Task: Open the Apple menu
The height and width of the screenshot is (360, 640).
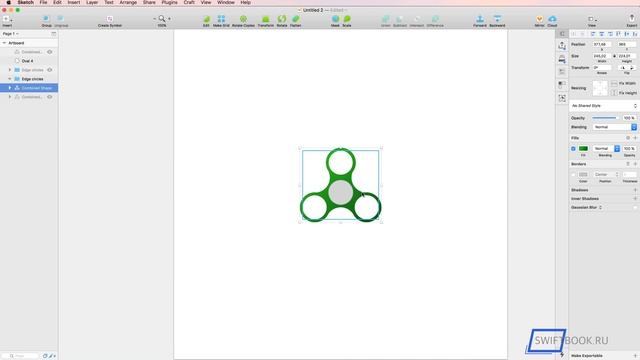Action: coord(9,2)
